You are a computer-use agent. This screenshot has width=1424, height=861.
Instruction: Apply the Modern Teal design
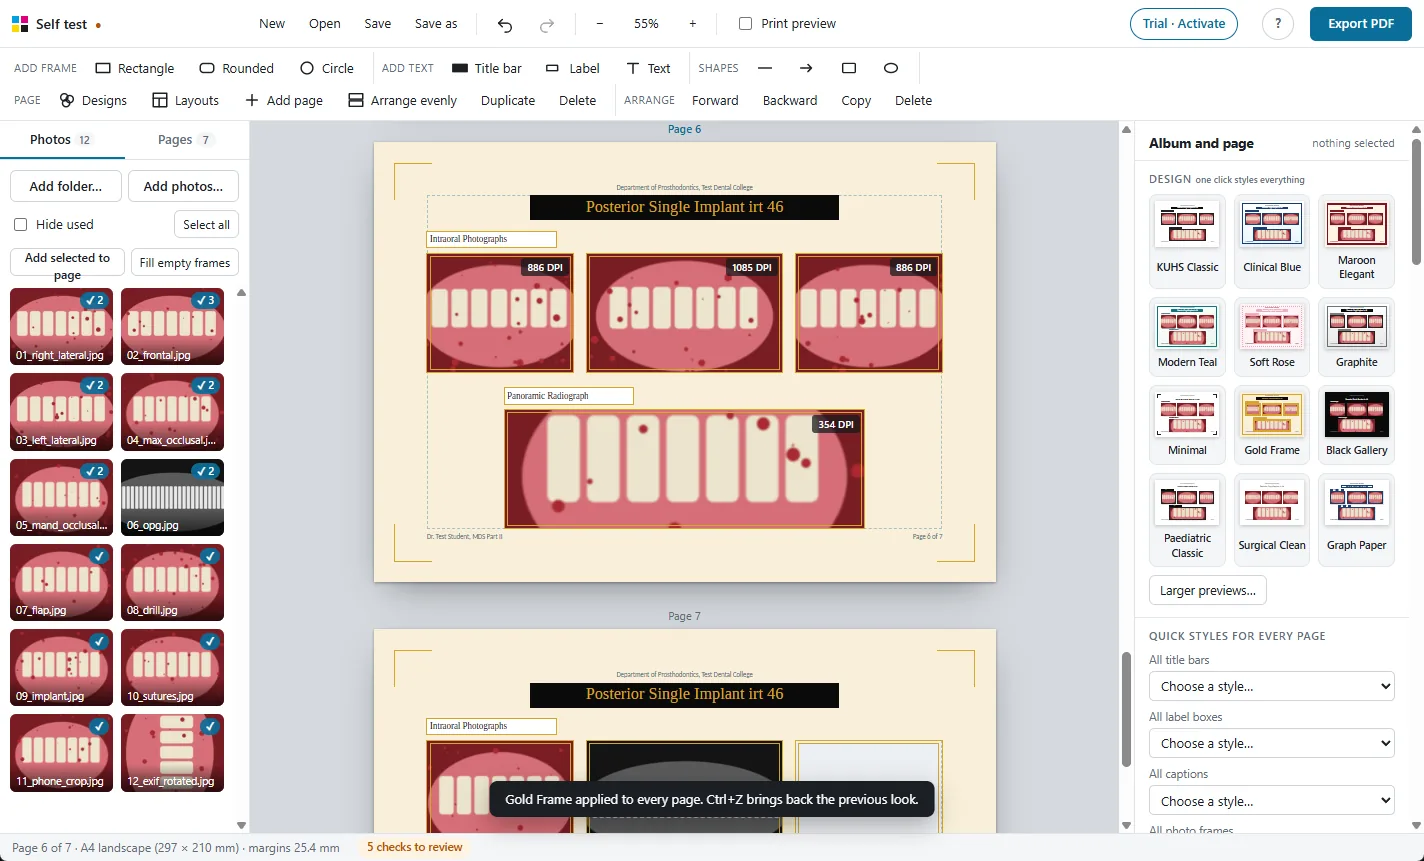pos(1188,336)
